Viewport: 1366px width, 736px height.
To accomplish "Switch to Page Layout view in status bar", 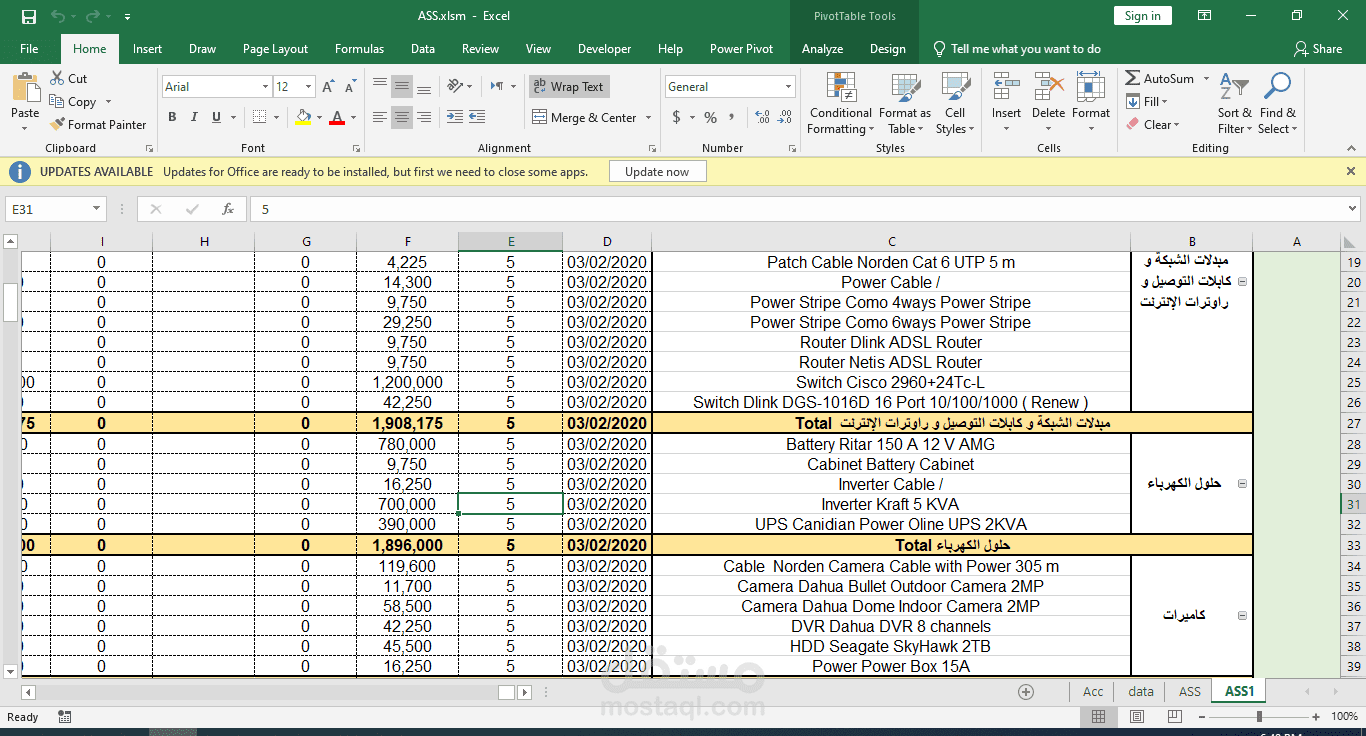I will (1136, 717).
